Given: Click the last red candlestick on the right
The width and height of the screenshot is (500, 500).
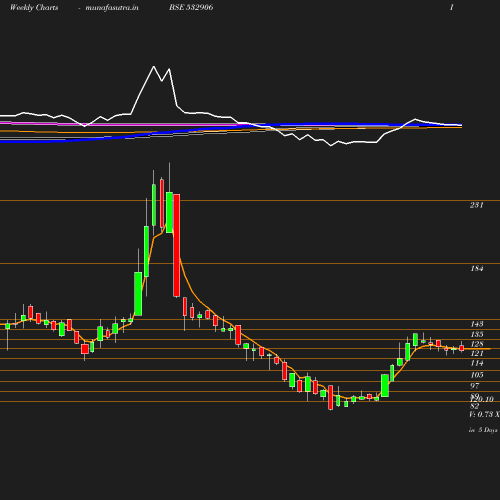Looking at the screenshot, I should (x=461, y=348).
